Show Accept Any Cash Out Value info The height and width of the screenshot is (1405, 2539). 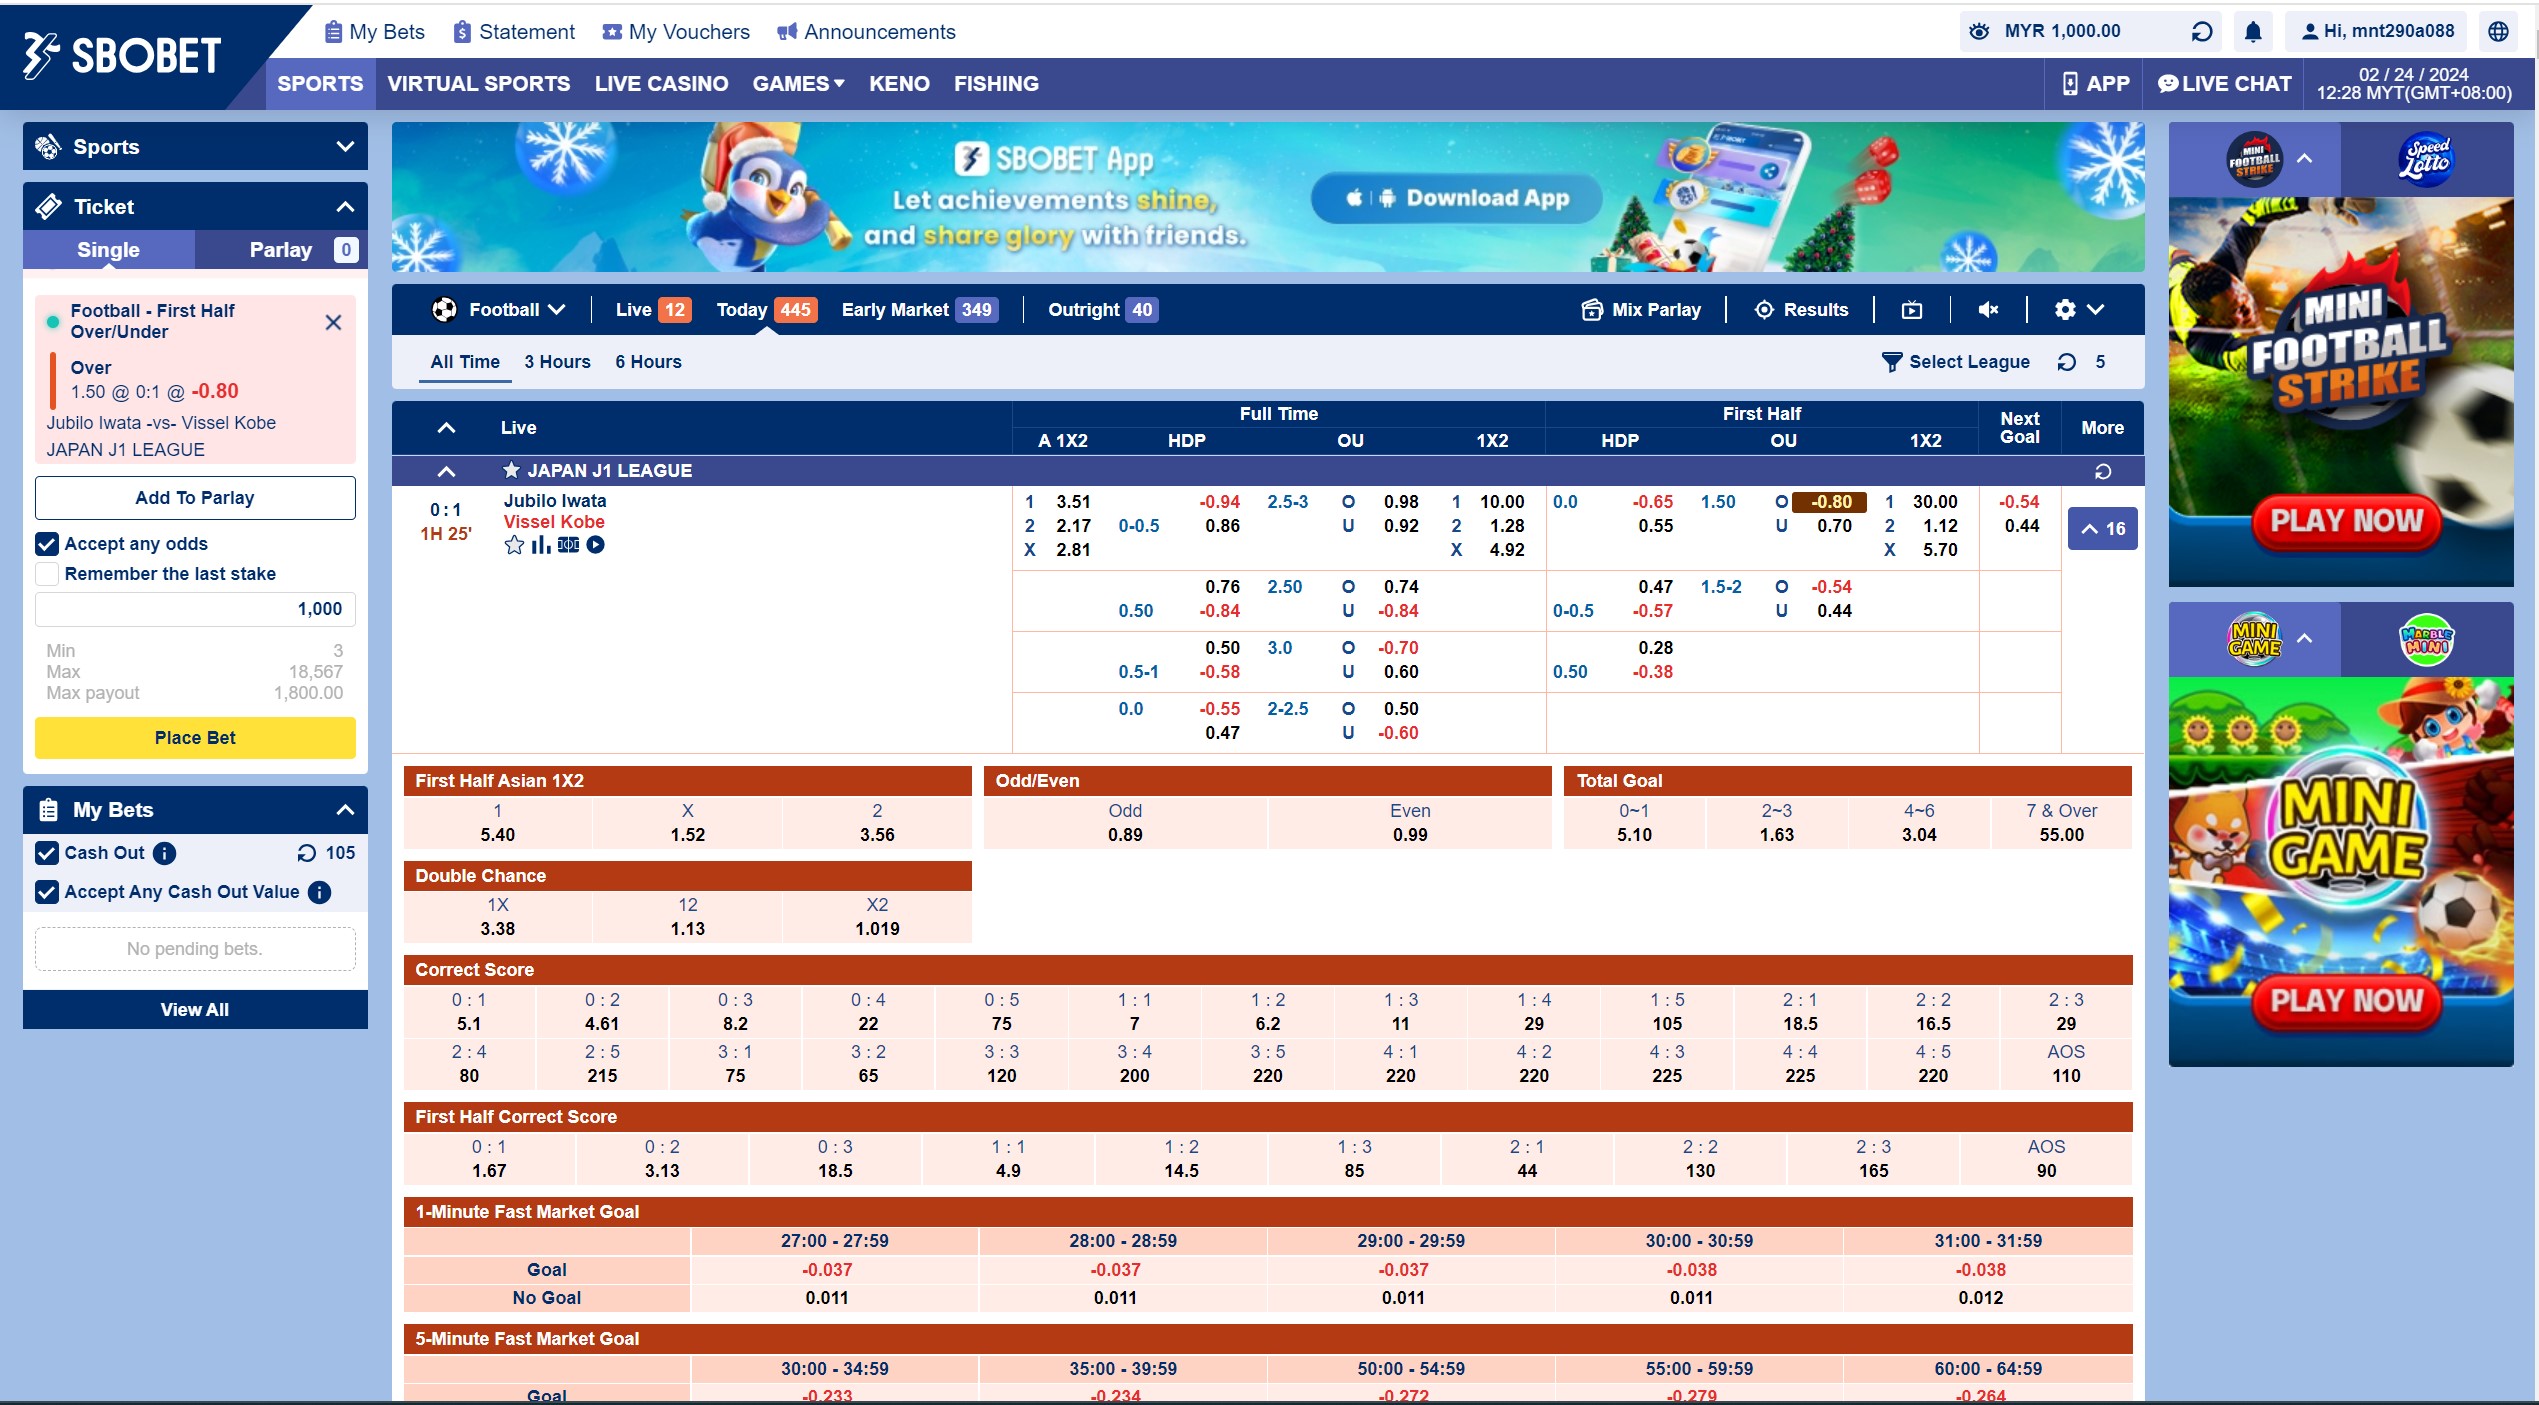(x=319, y=892)
